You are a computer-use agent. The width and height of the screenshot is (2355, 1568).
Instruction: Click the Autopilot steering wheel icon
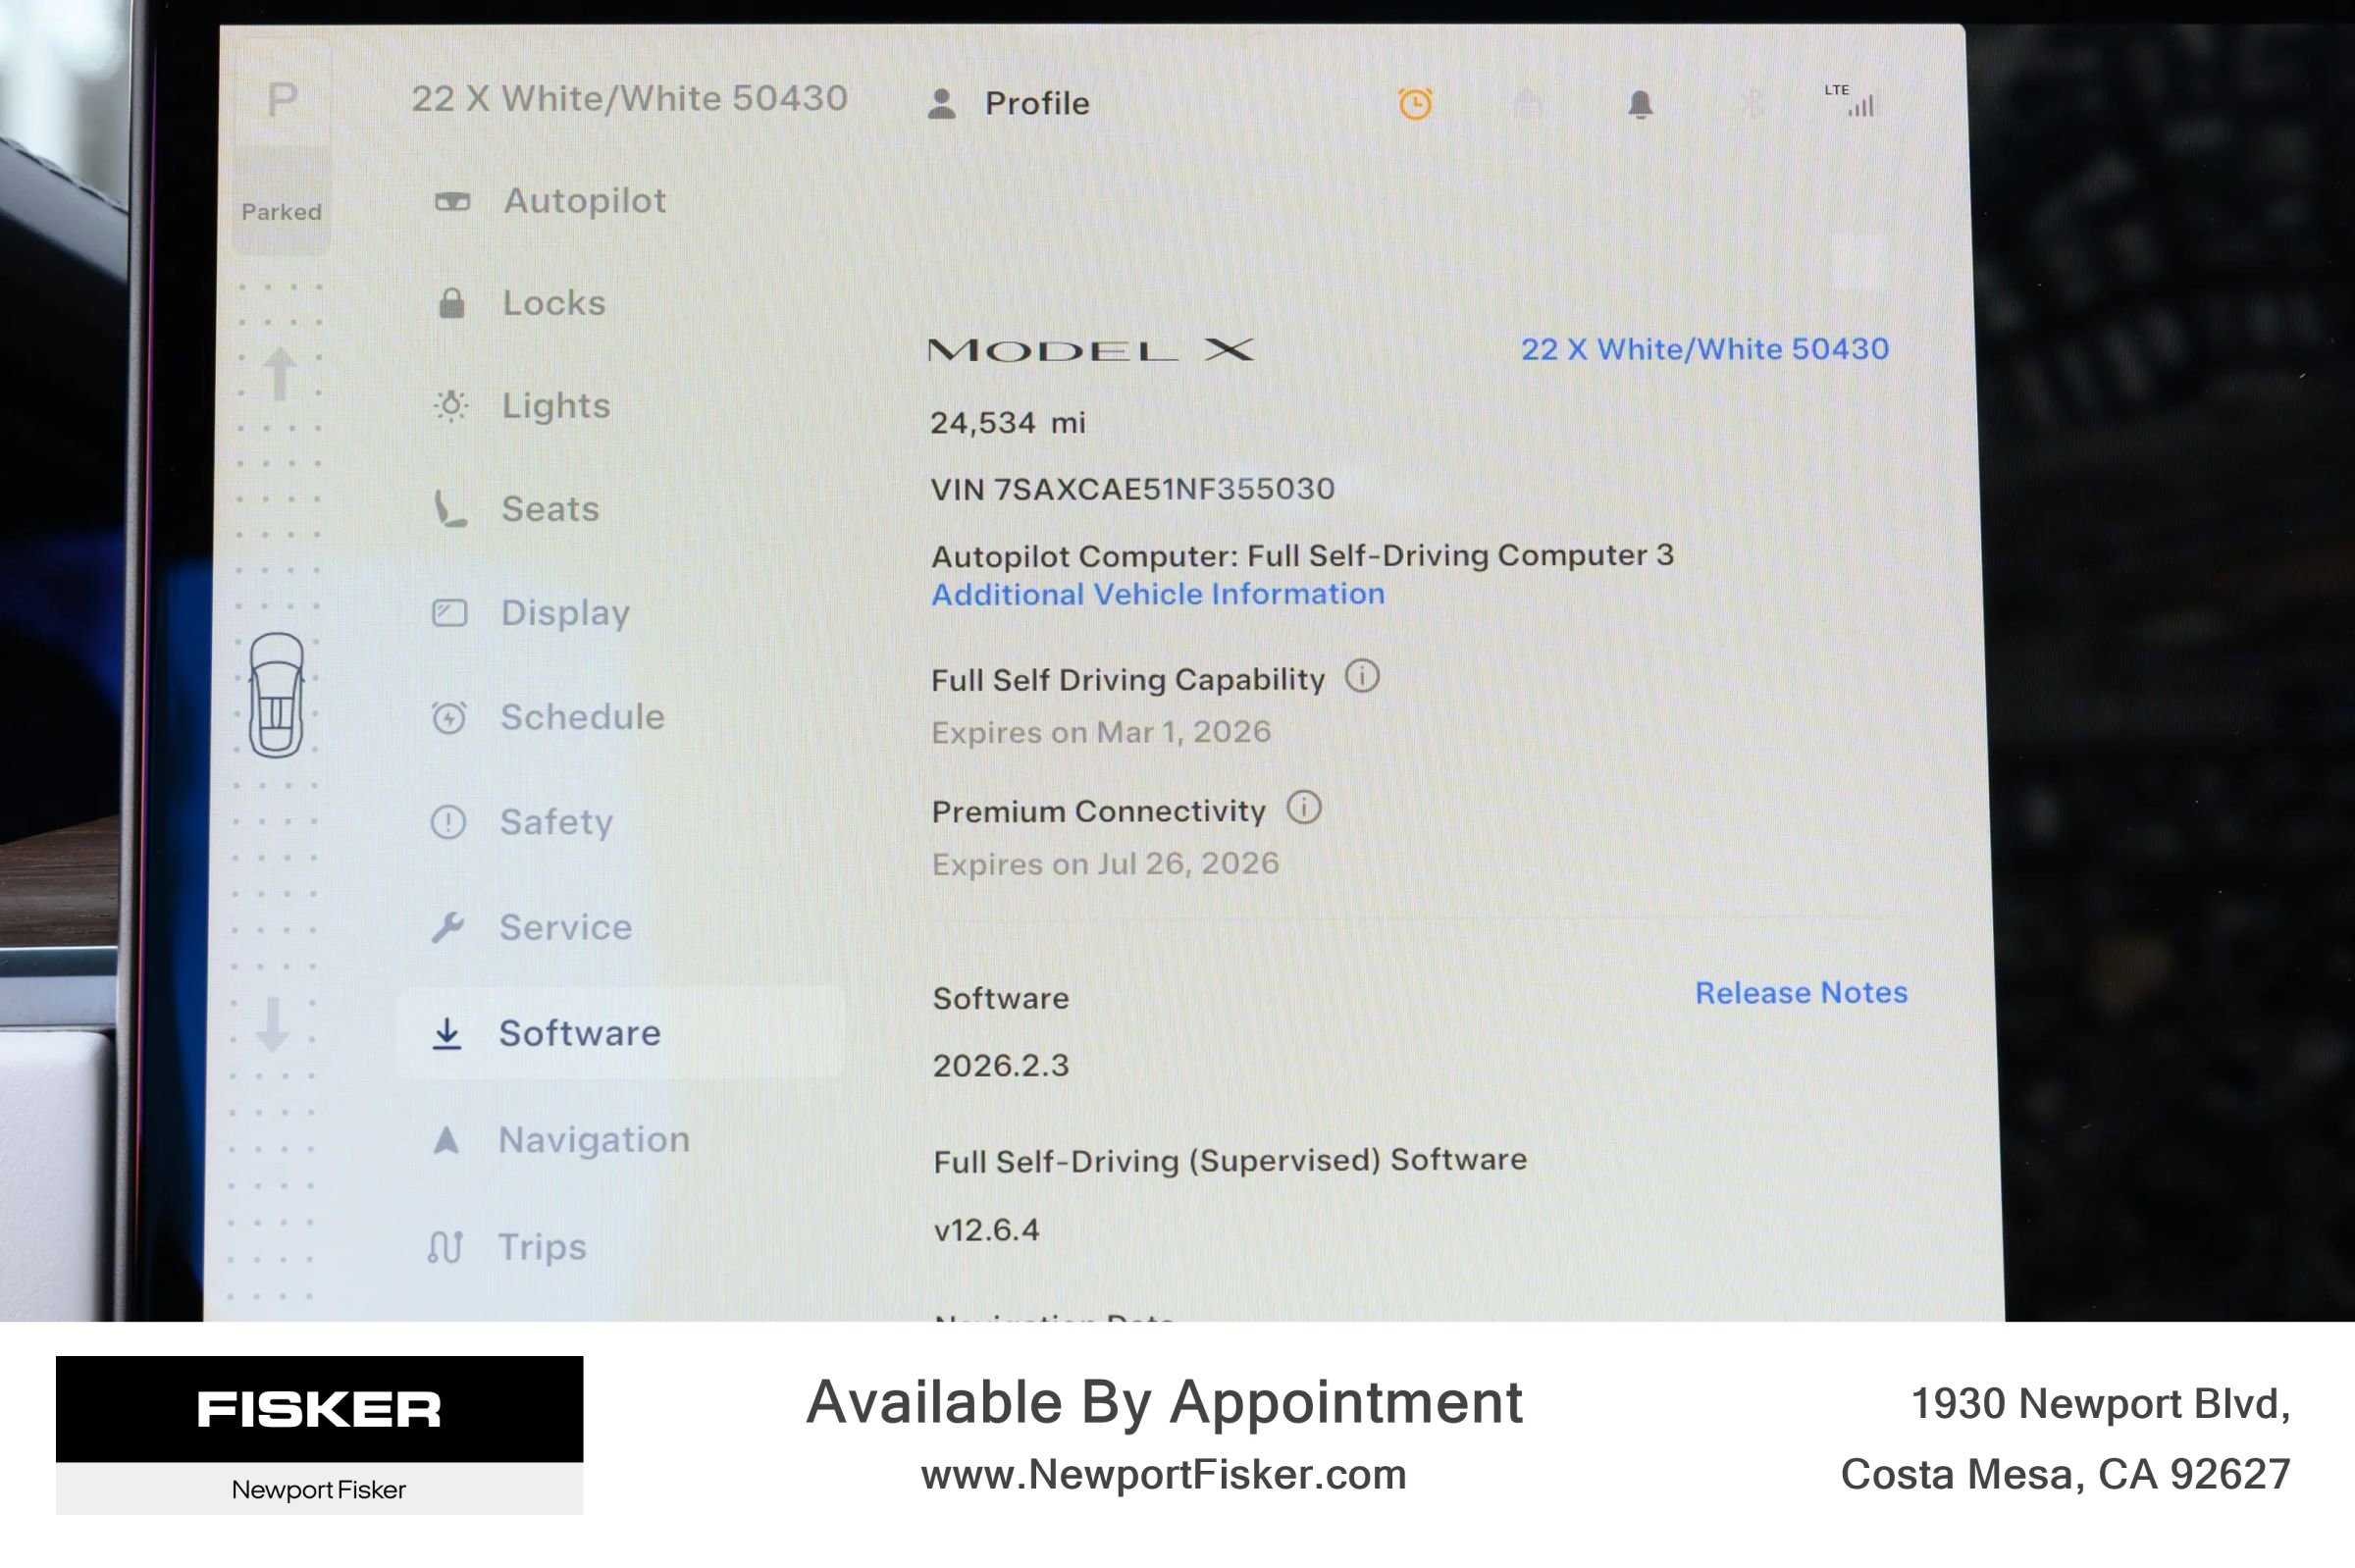(452, 202)
